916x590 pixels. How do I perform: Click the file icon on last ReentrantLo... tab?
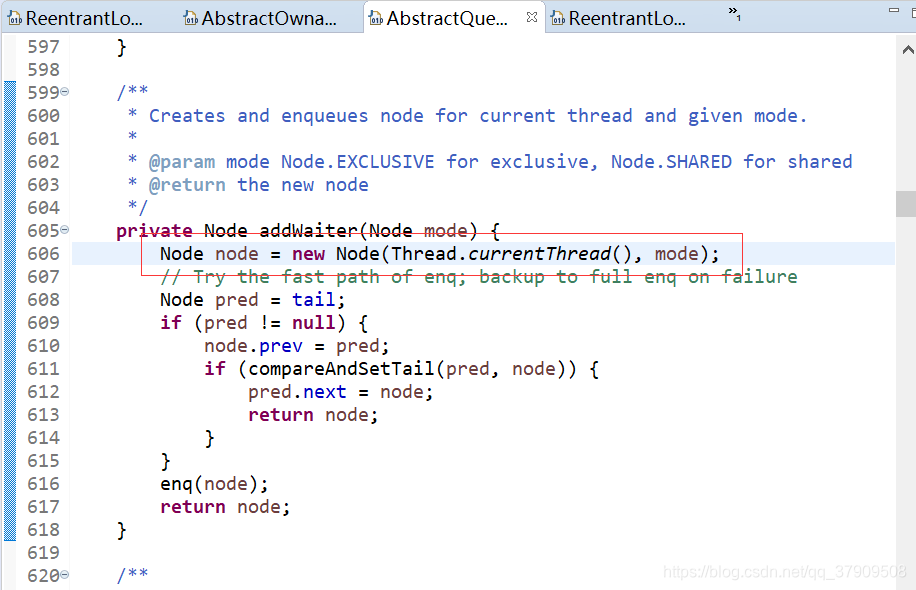tap(558, 19)
